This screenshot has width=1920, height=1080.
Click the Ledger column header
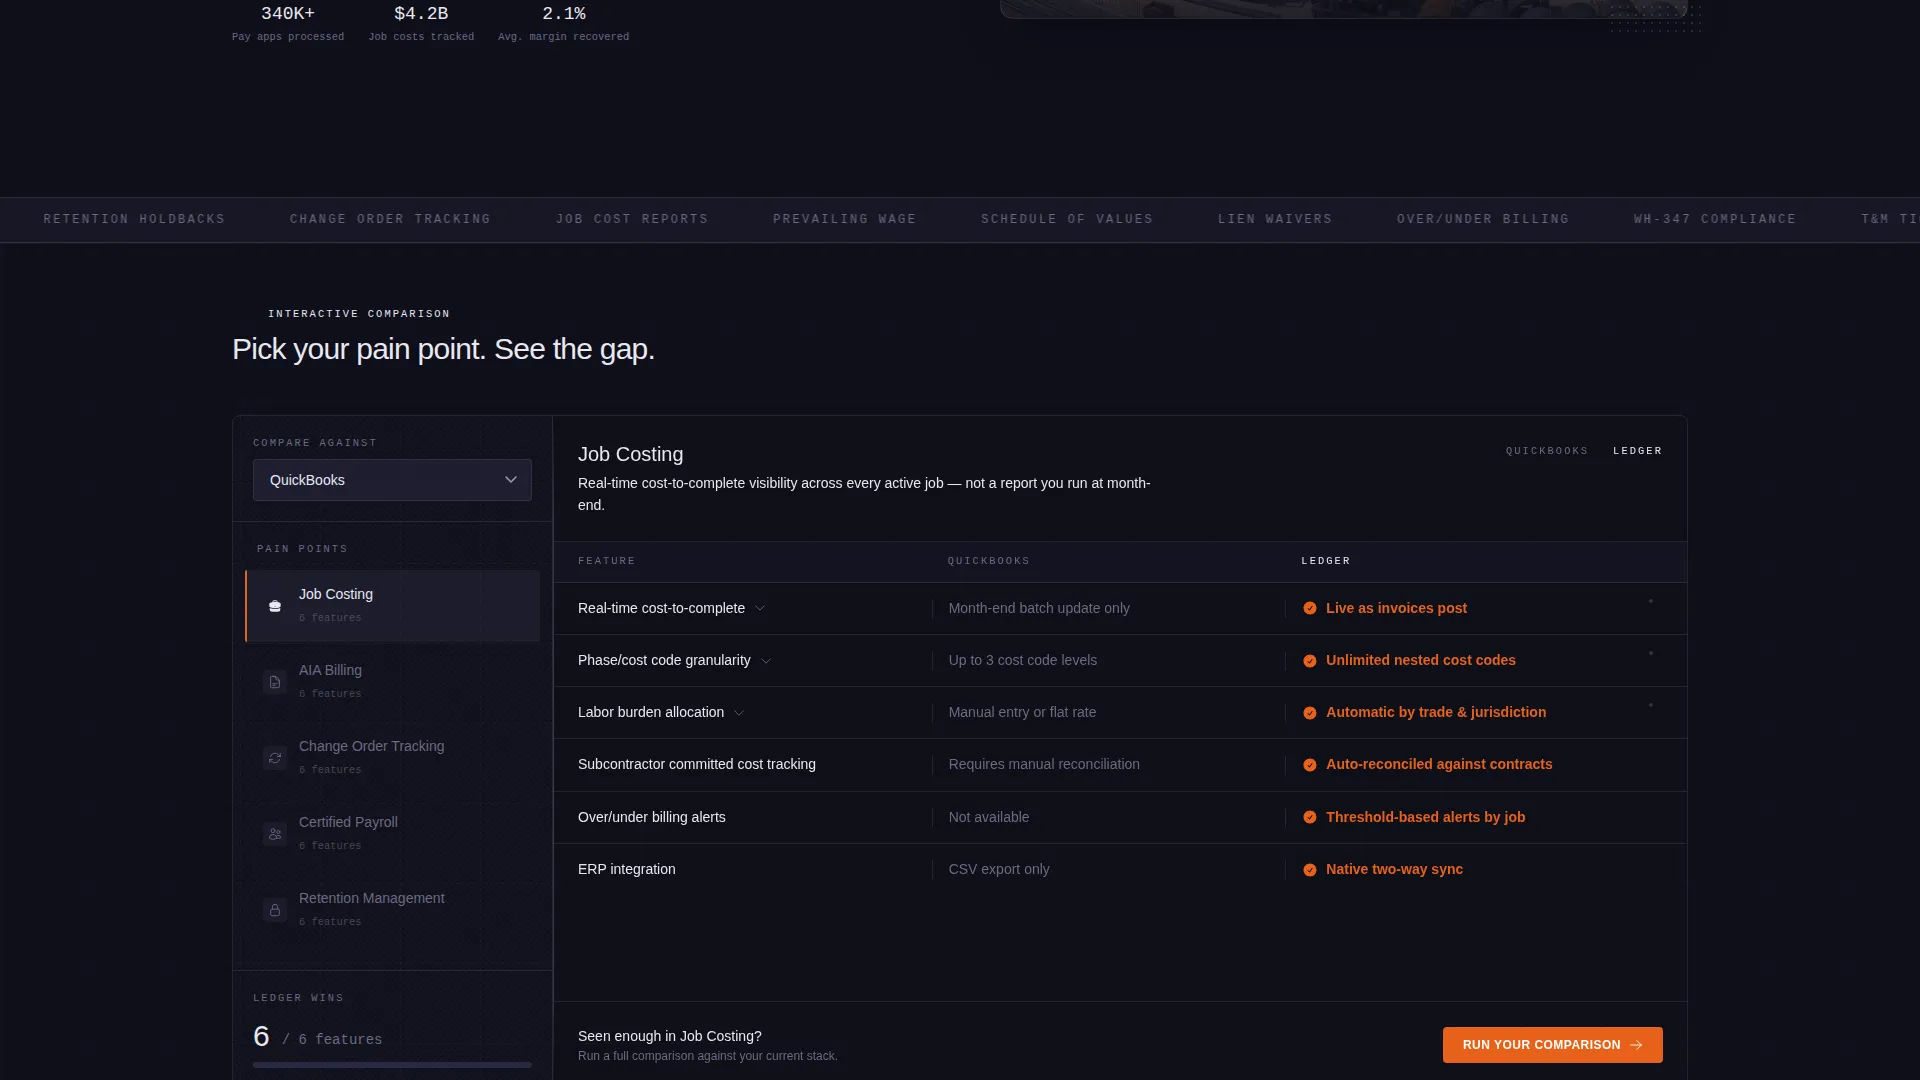coord(1326,561)
